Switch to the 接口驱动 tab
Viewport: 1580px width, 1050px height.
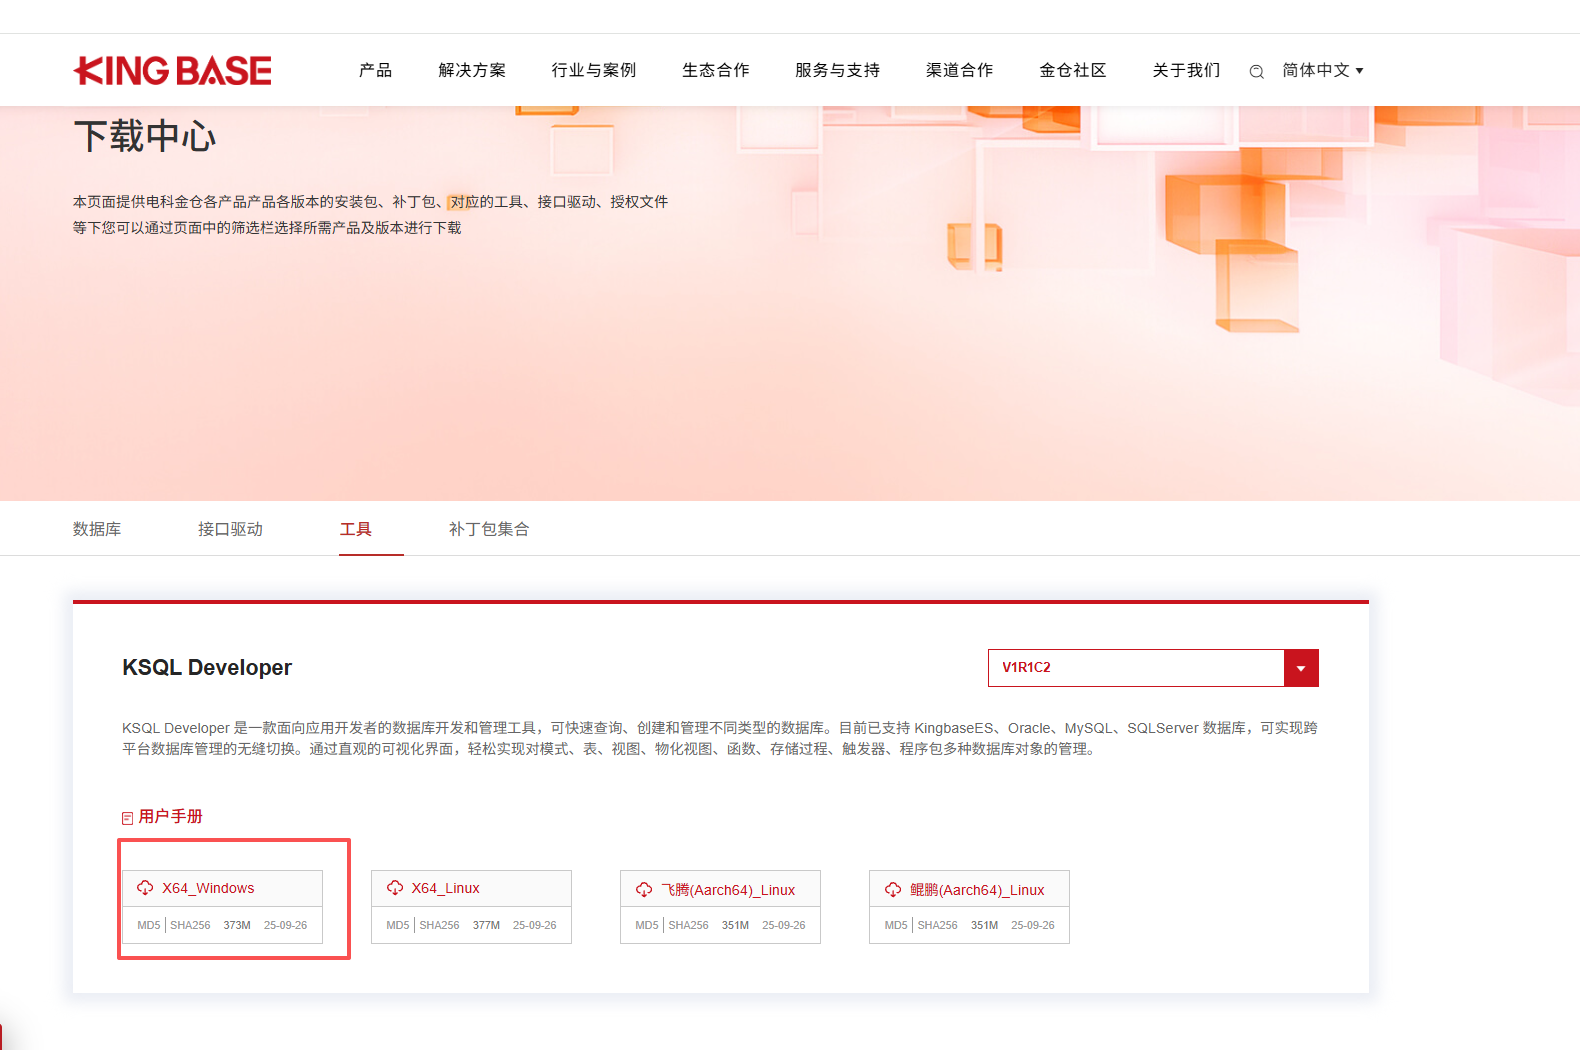point(230,529)
